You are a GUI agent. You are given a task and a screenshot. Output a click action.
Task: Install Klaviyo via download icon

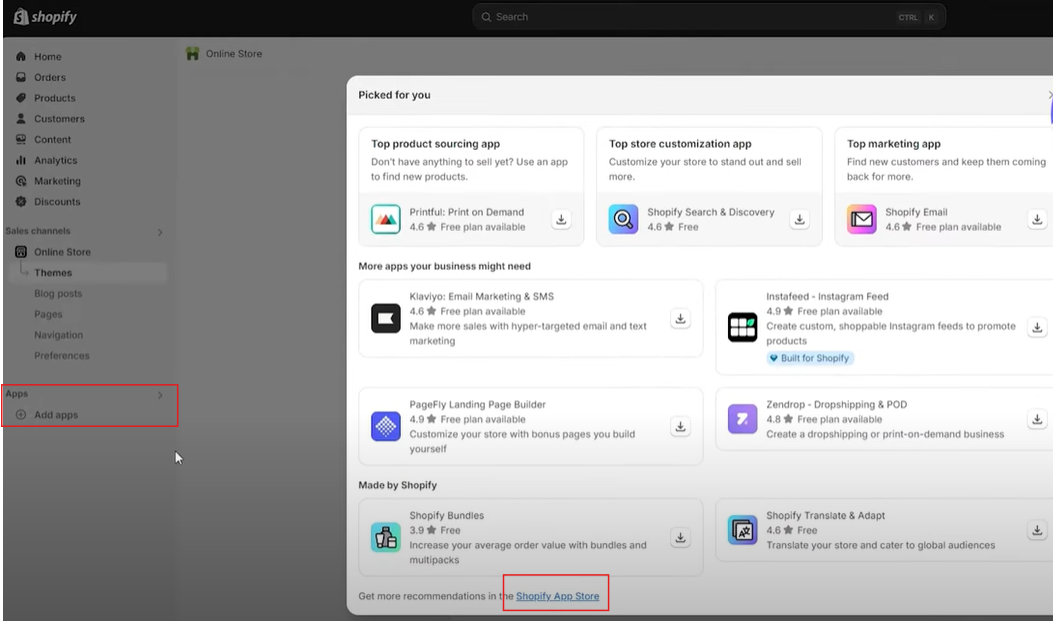coord(680,319)
